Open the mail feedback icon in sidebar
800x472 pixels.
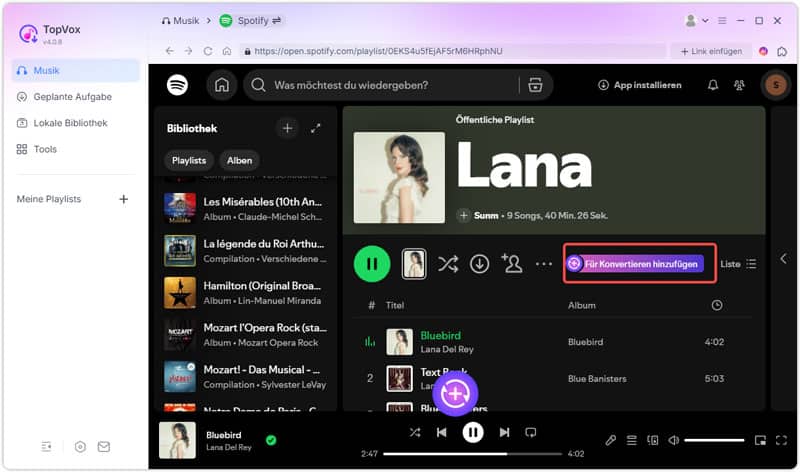coord(104,446)
